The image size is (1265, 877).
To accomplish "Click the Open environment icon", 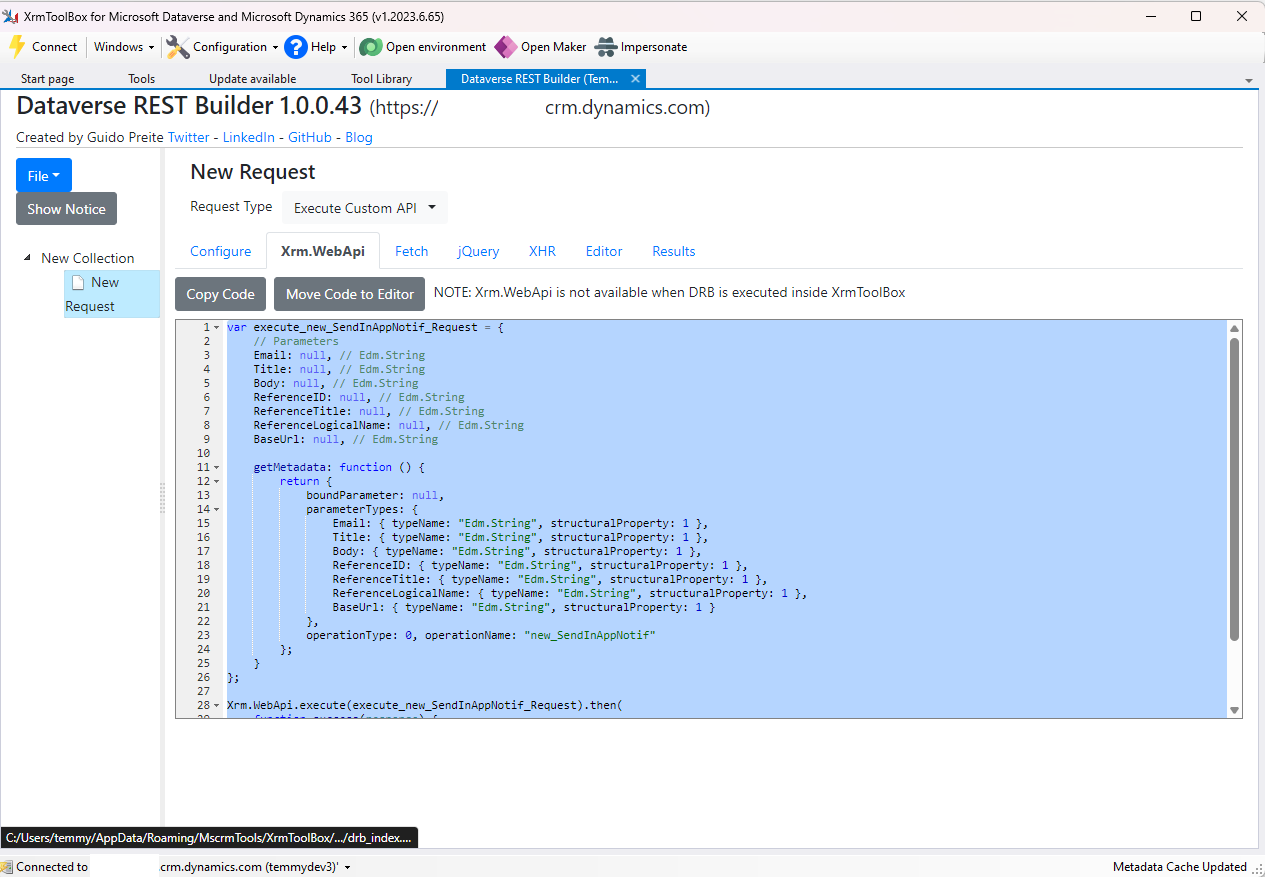I will 371,47.
